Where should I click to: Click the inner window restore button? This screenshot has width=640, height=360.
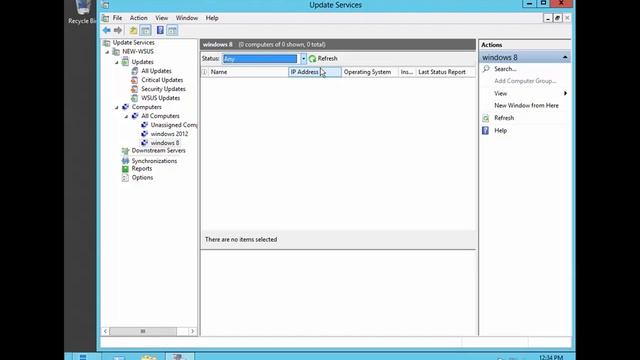[x=557, y=18]
